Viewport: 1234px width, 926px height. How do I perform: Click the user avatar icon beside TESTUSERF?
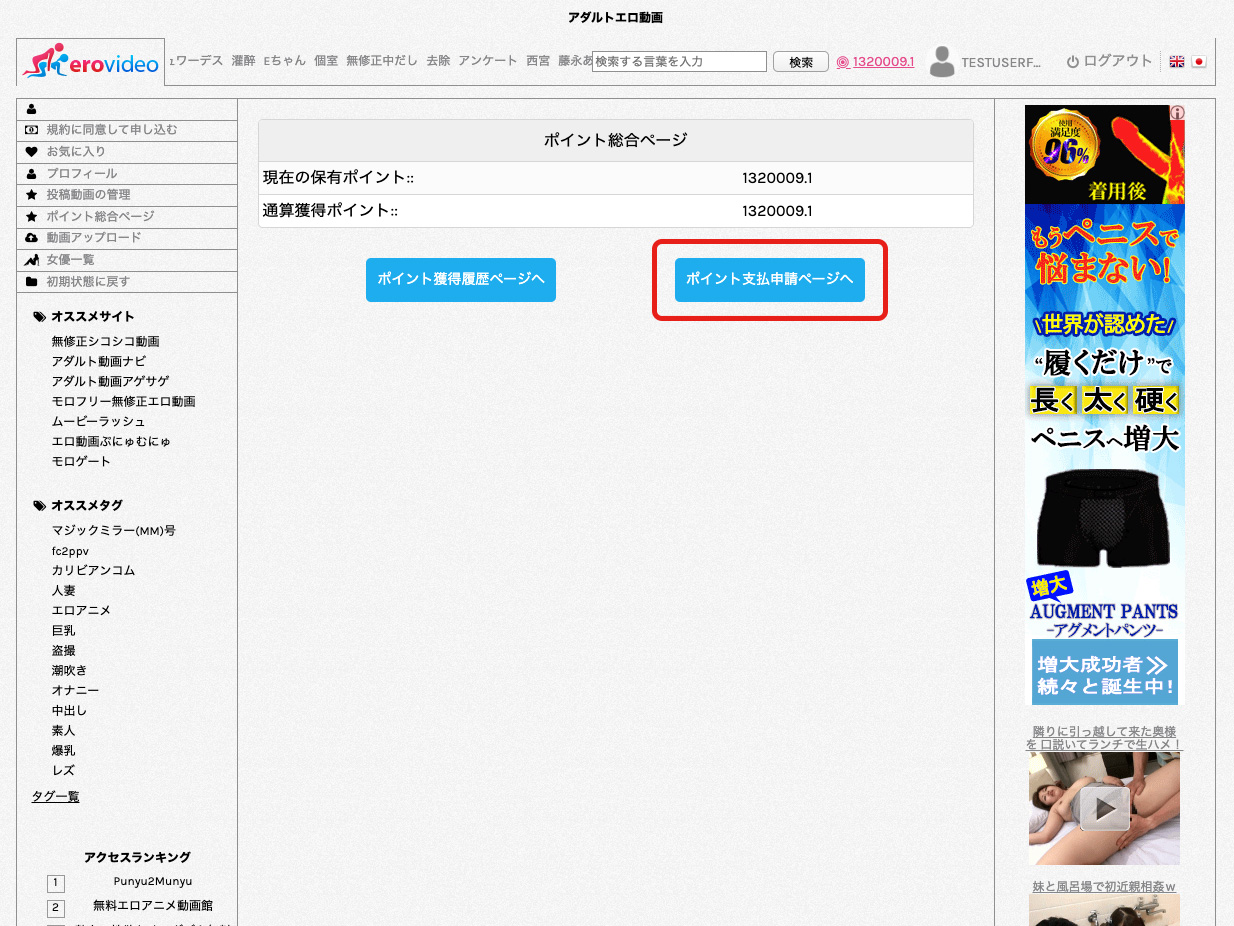point(942,62)
